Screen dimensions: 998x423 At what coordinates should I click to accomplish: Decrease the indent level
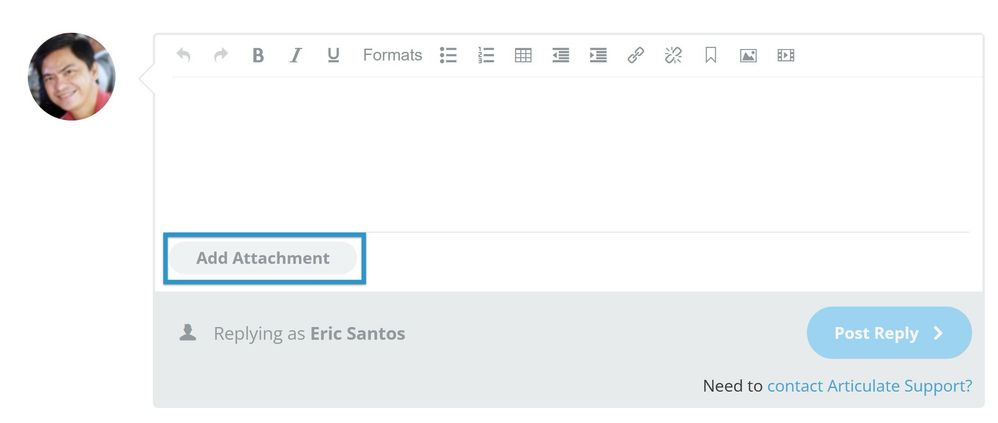tap(561, 56)
